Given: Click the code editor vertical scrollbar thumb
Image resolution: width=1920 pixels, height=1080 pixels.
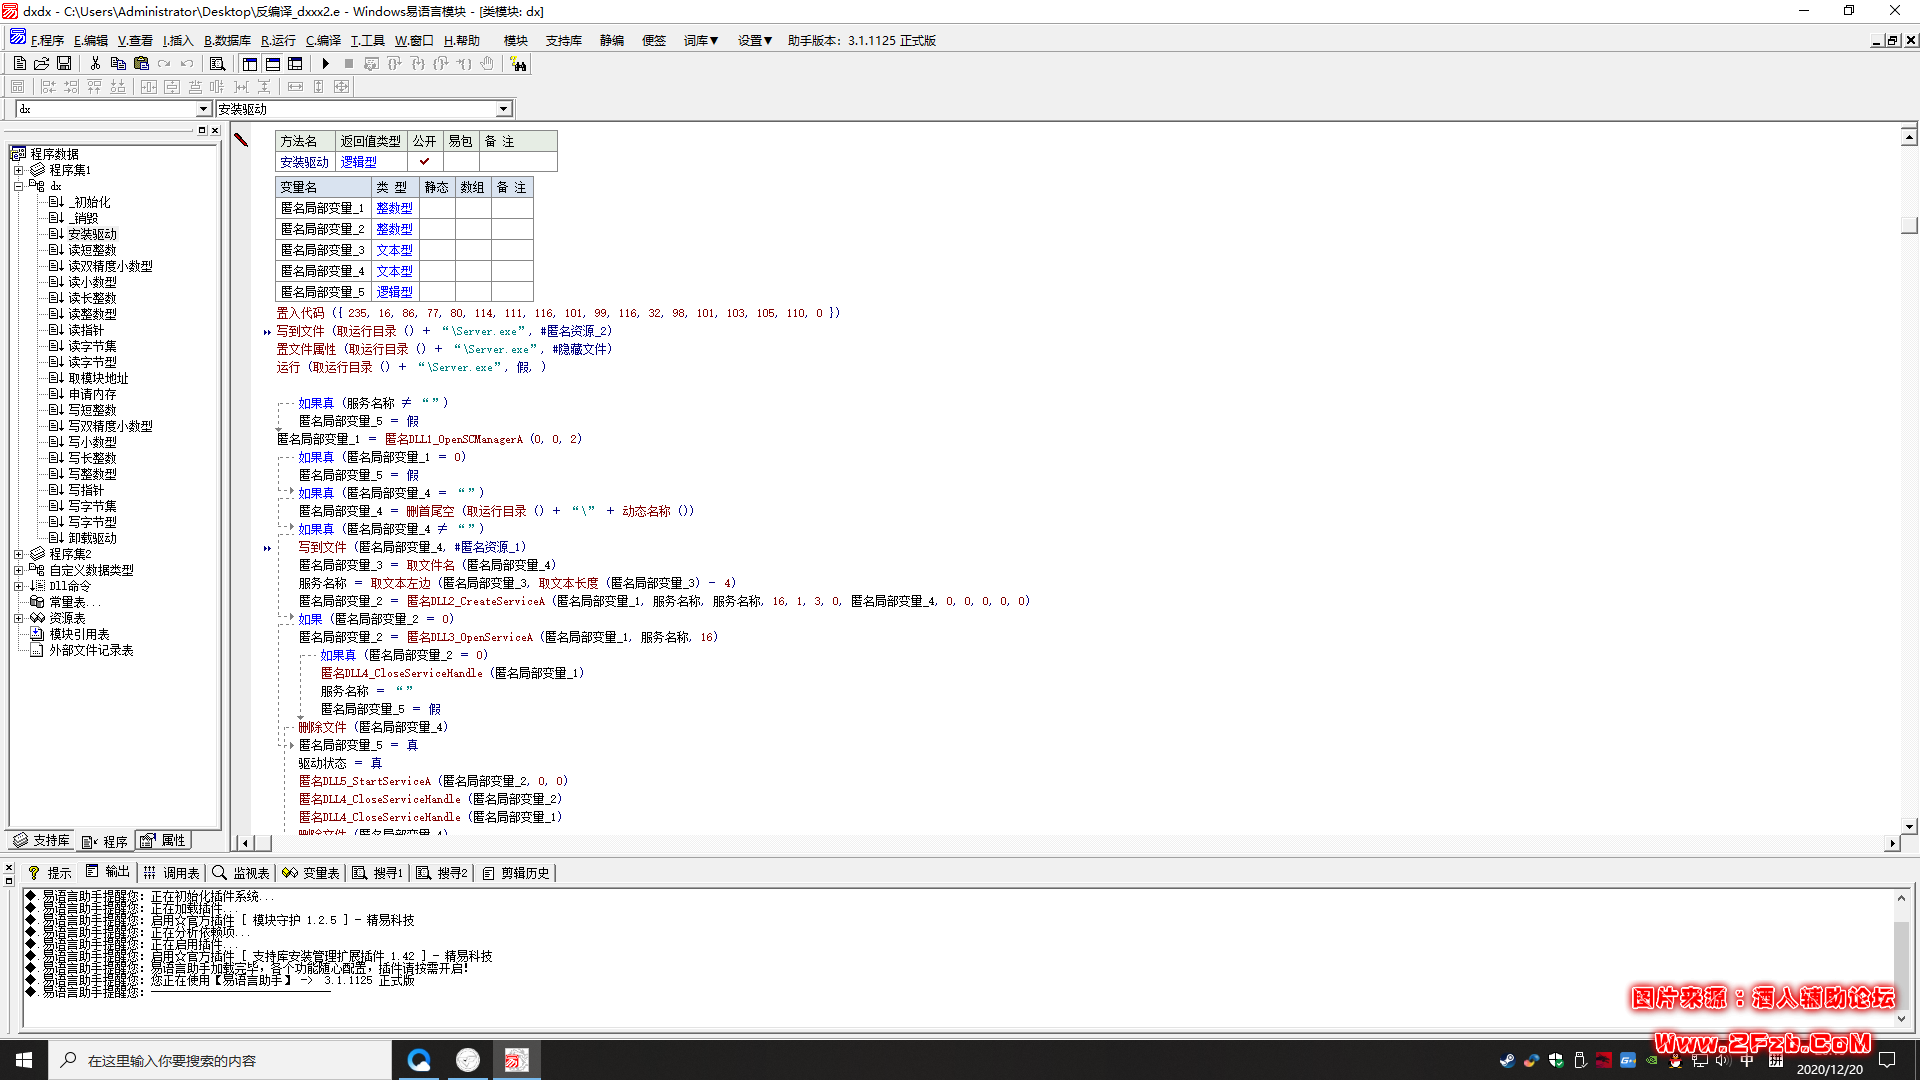Looking at the screenshot, I should 1909,225.
